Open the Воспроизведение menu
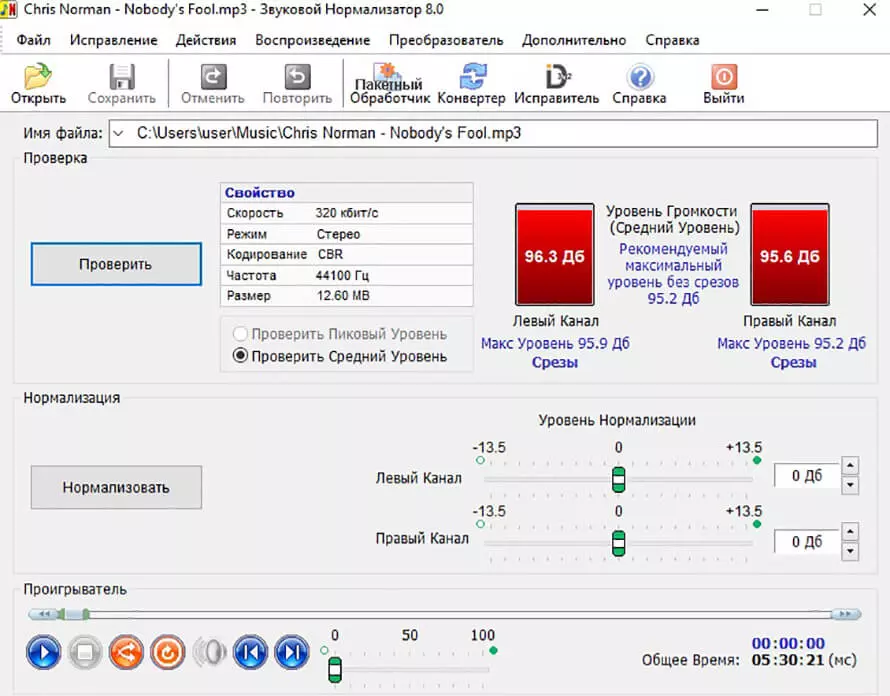890x696 pixels. (x=313, y=40)
